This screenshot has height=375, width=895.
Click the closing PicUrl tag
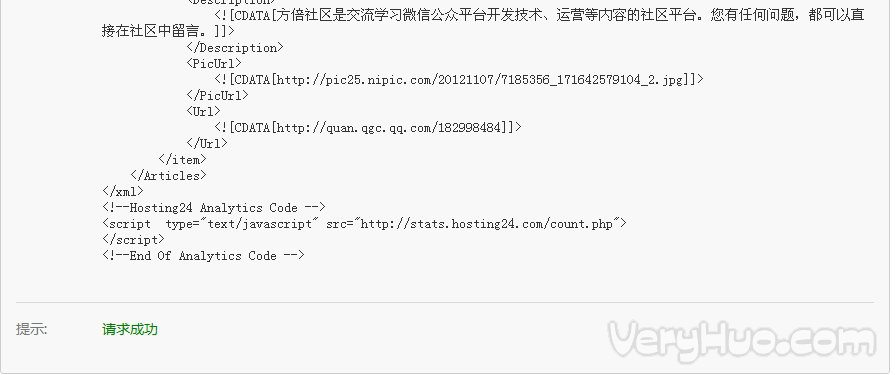[217, 95]
